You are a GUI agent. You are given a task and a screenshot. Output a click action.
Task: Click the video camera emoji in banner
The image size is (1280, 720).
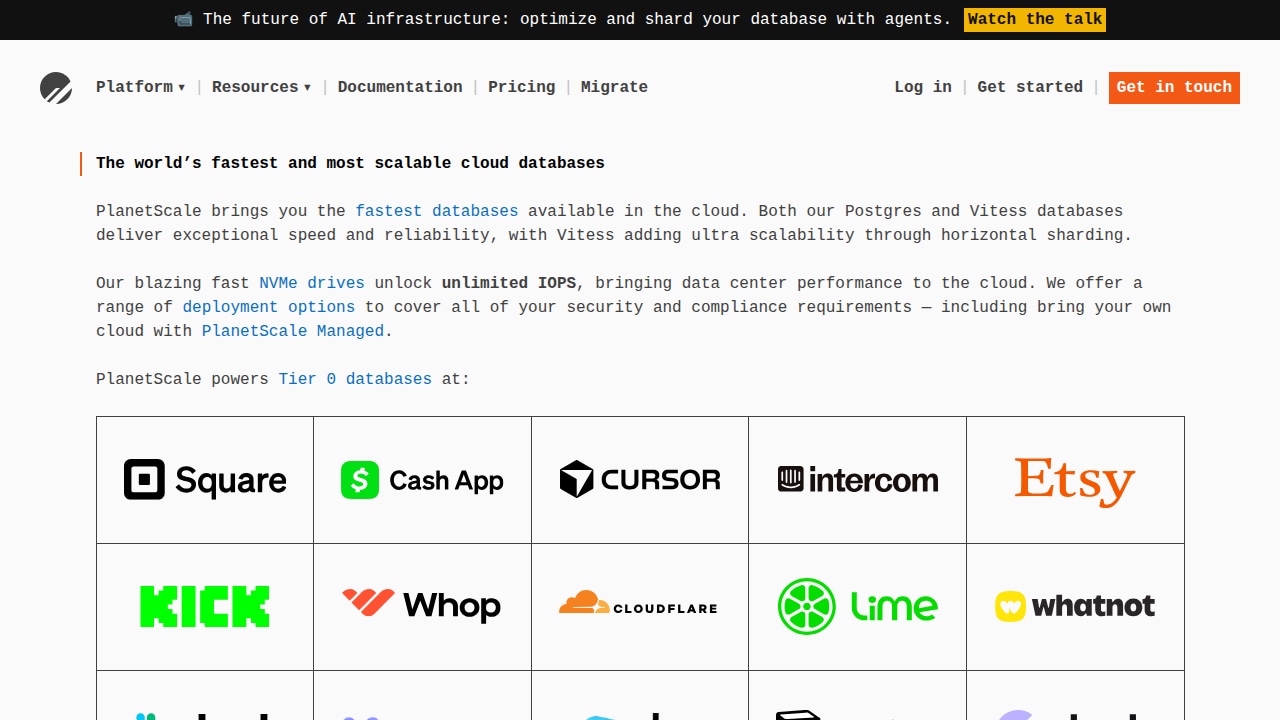(183, 19)
